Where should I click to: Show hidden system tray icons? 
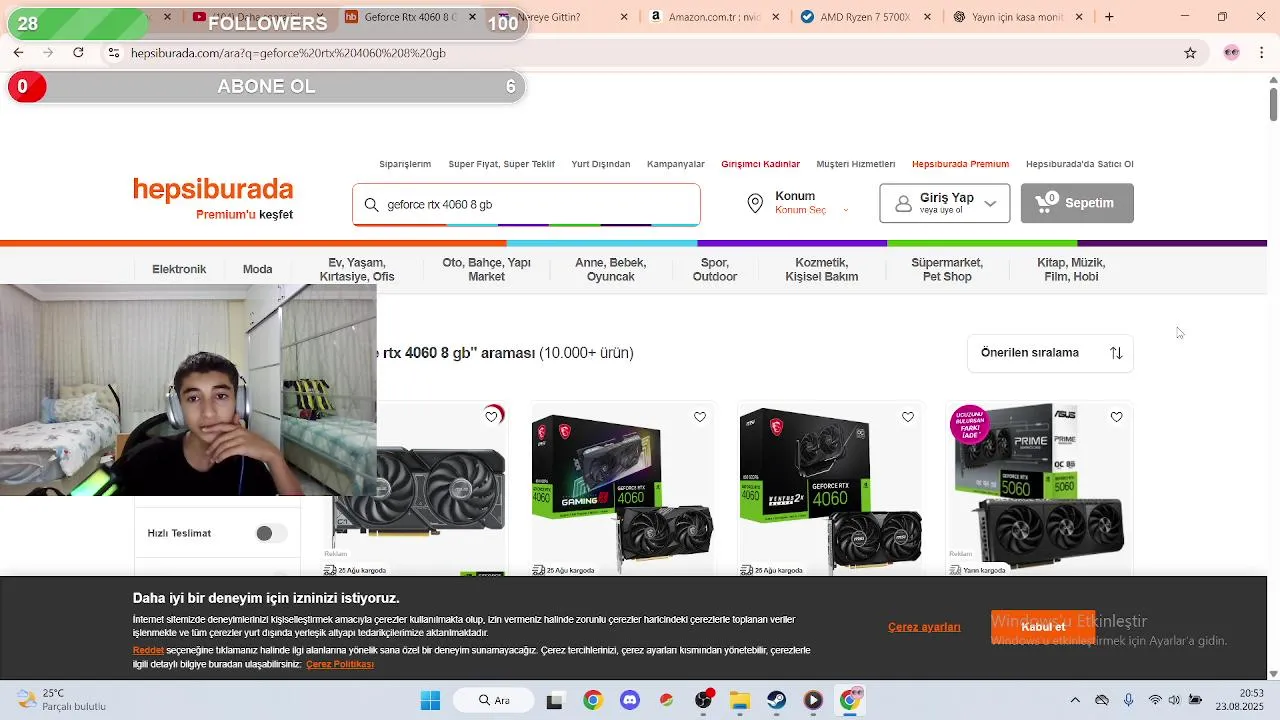(1075, 700)
